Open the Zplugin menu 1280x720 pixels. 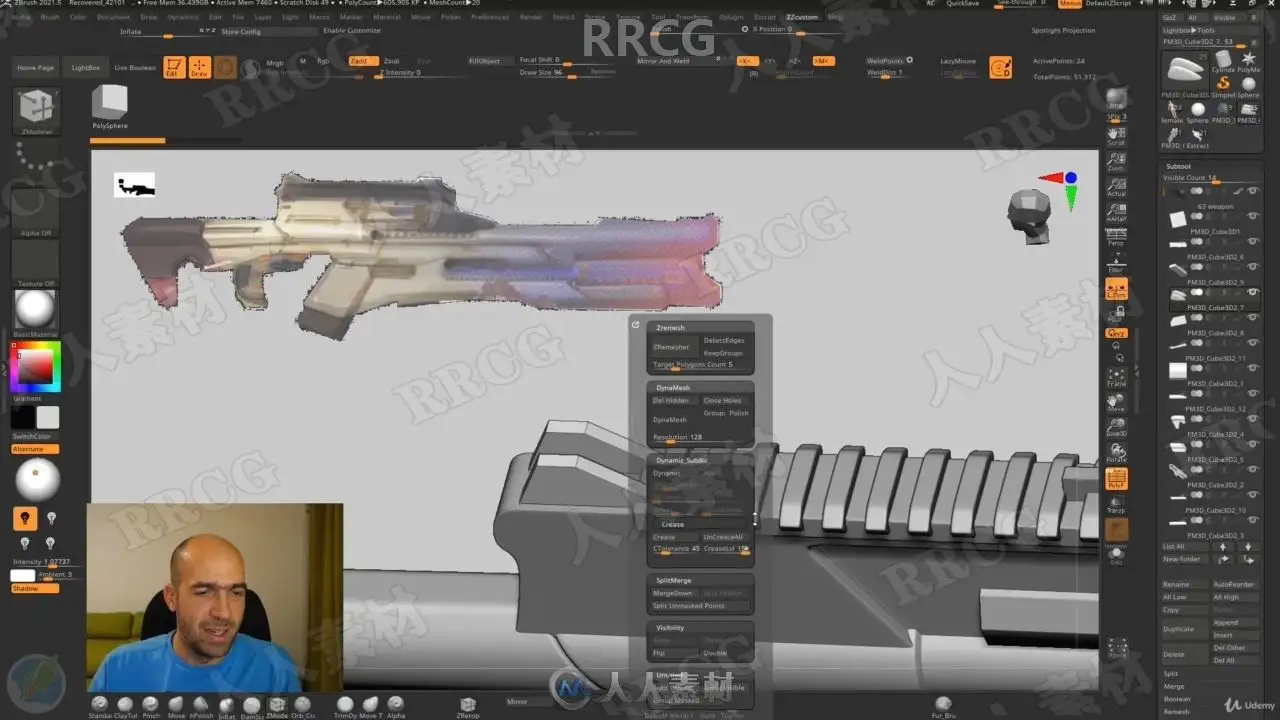click(731, 17)
